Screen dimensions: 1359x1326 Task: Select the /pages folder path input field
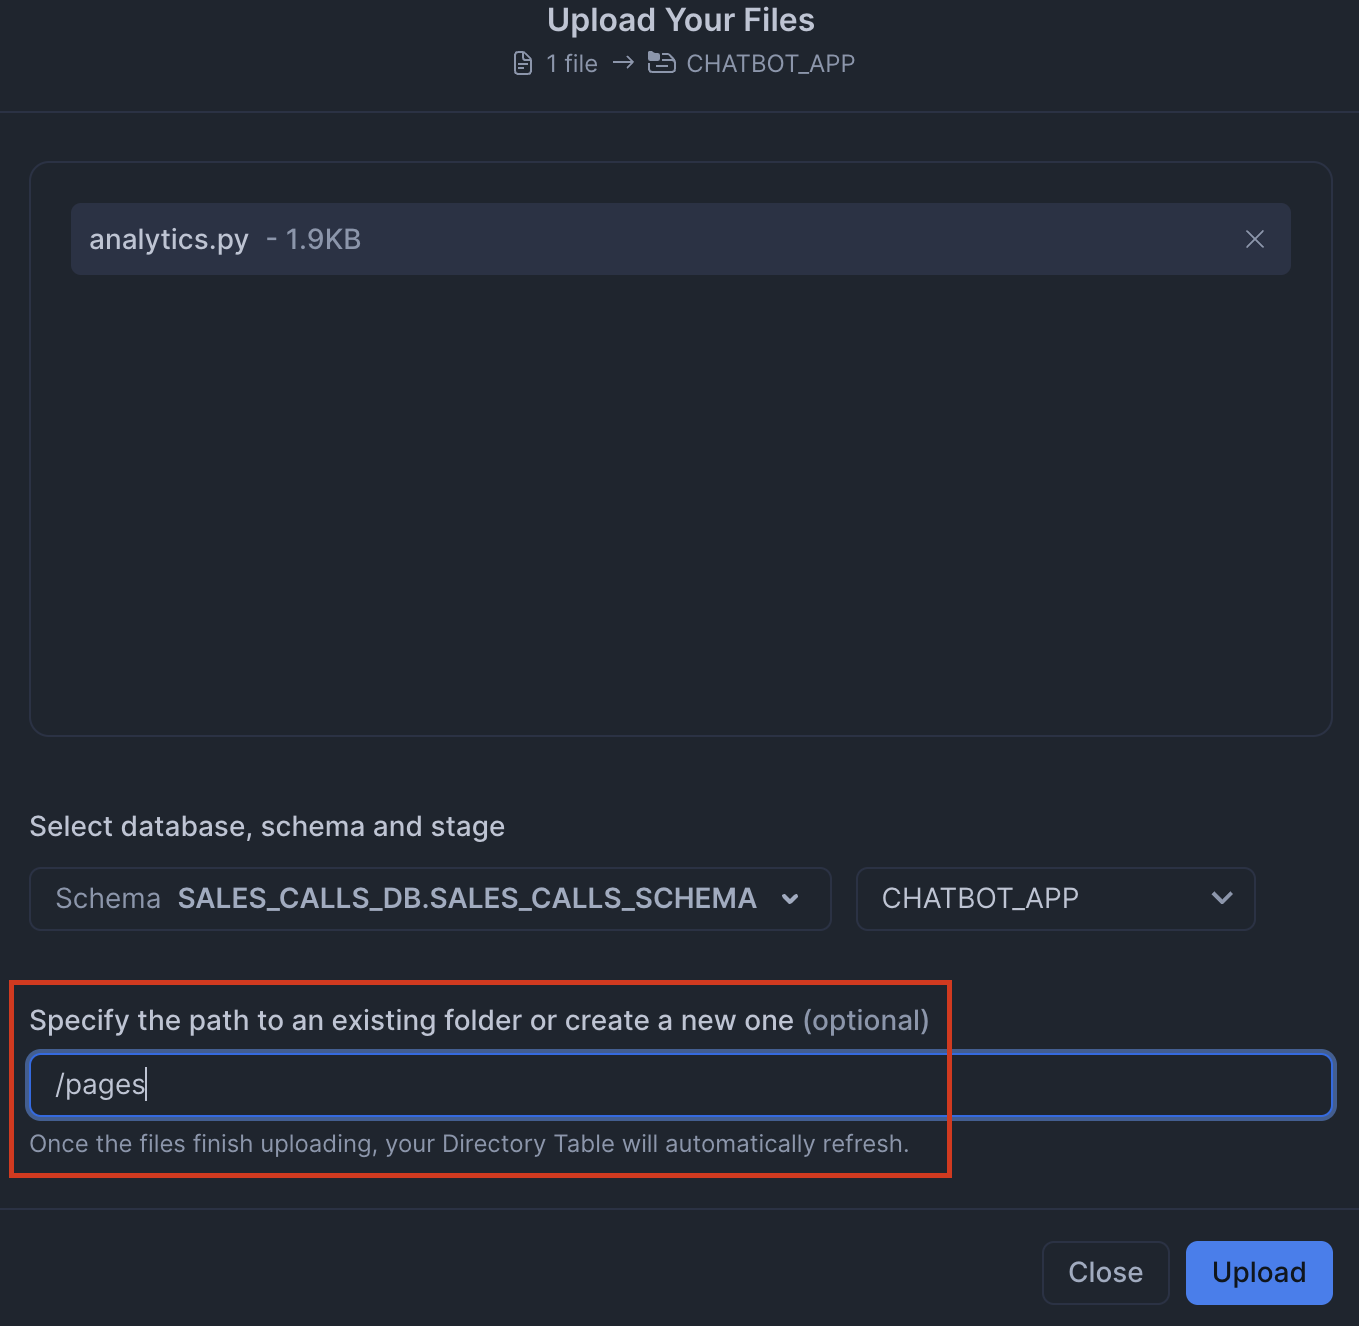click(680, 1085)
